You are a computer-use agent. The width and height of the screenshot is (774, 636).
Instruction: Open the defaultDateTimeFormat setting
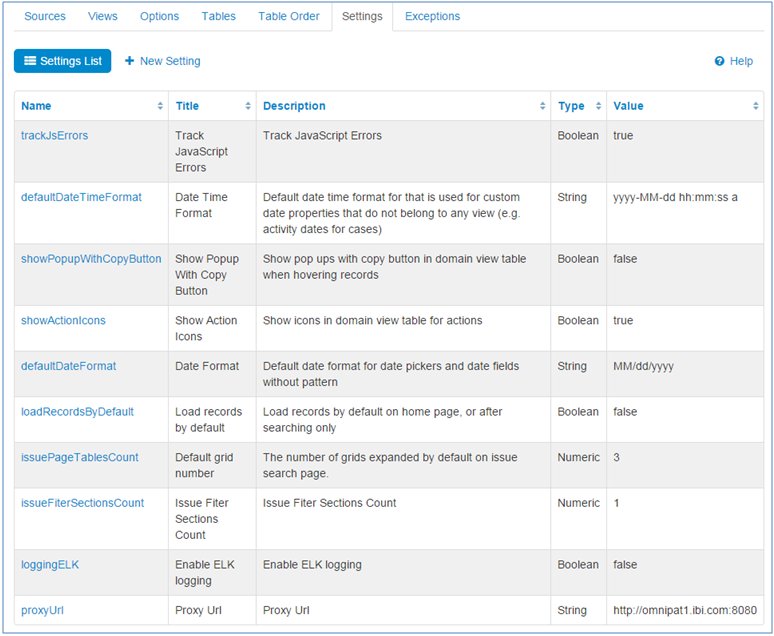click(x=81, y=198)
